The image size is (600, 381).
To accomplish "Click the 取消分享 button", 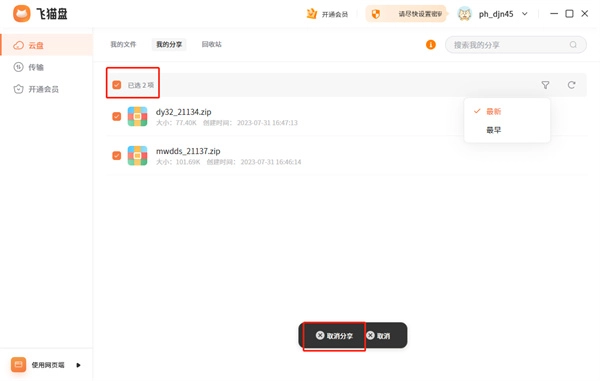I will 334,336.
